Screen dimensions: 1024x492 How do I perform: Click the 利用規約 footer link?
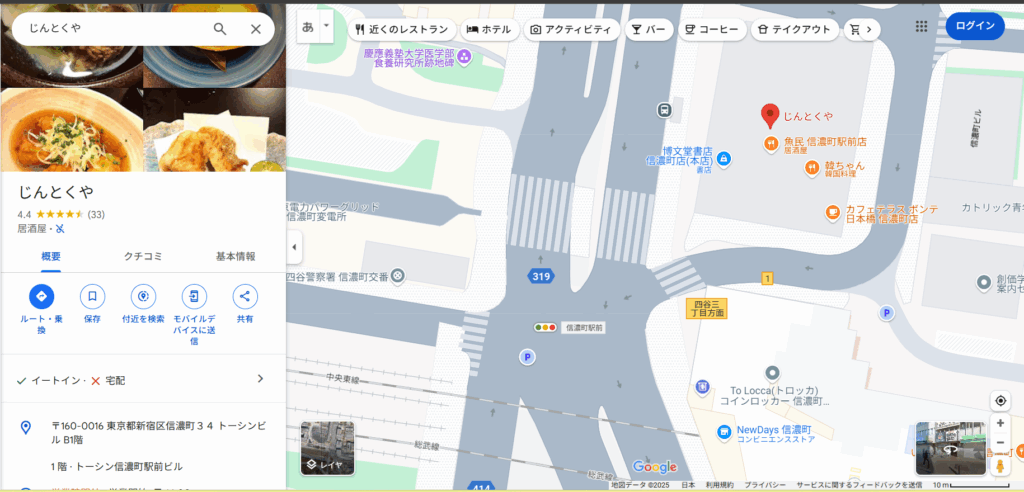(720, 485)
